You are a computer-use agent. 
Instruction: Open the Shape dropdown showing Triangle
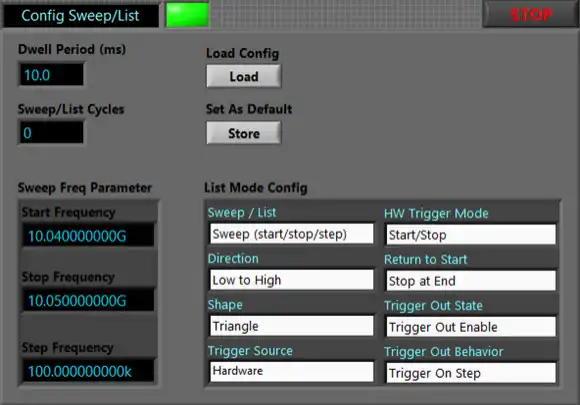292,326
